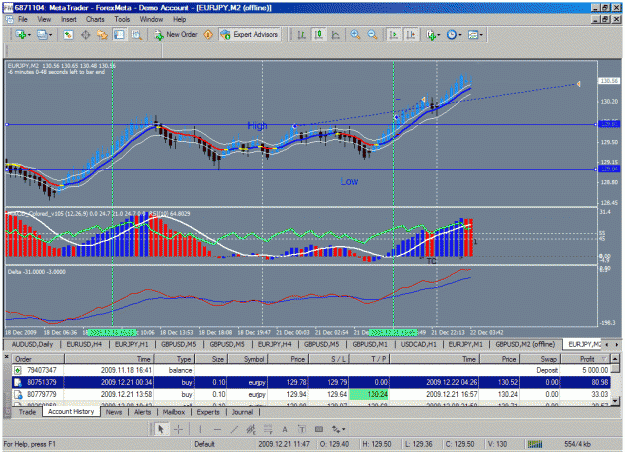Toggle the Navigator panel icon
625x452 pixels.
point(102,35)
